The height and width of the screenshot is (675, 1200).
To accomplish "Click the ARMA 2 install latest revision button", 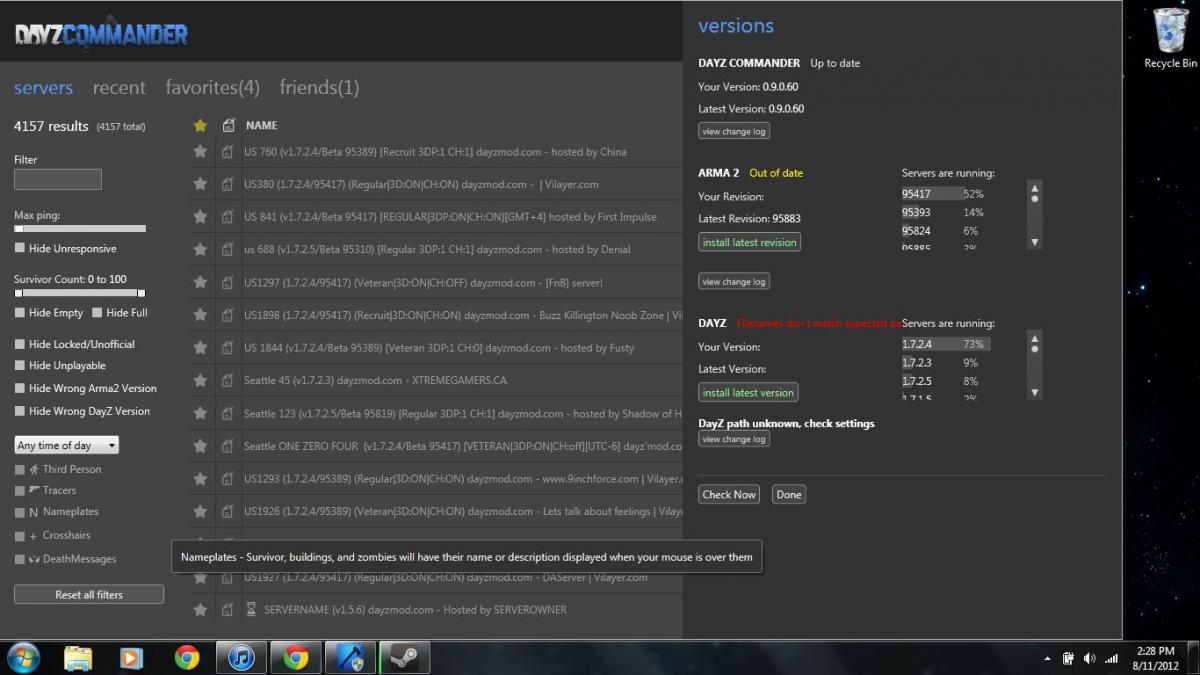I will pyautogui.click(x=749, y=242).
